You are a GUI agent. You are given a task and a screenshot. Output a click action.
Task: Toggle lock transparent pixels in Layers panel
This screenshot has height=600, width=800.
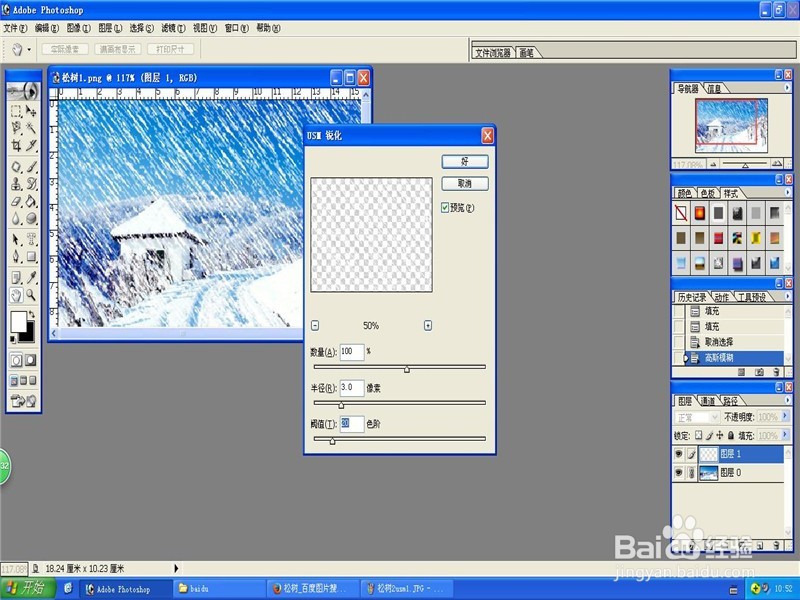point(698,435)
